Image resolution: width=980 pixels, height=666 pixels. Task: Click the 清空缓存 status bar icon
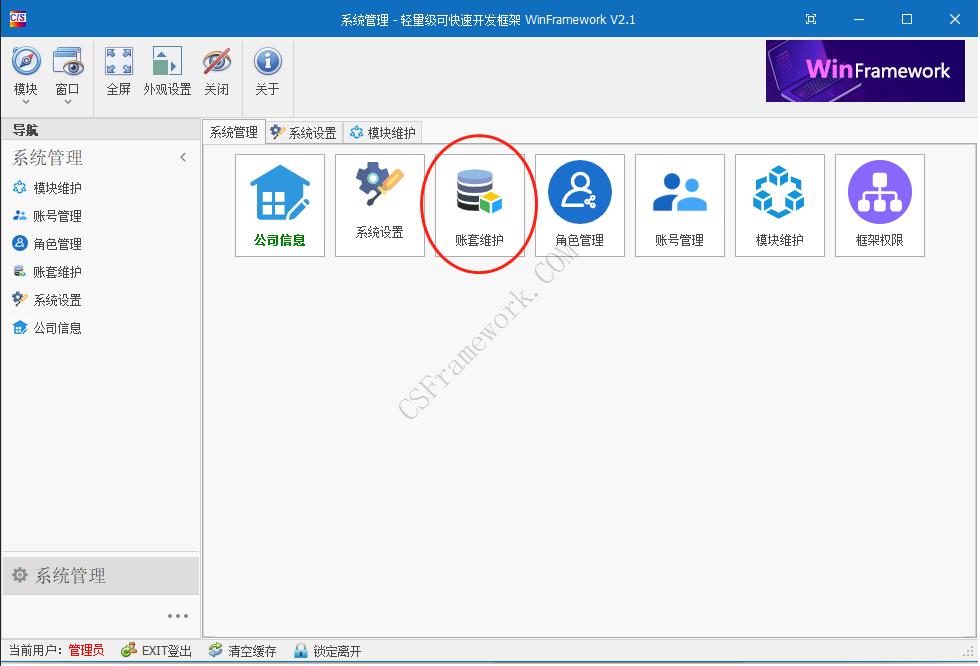[214, 650]
